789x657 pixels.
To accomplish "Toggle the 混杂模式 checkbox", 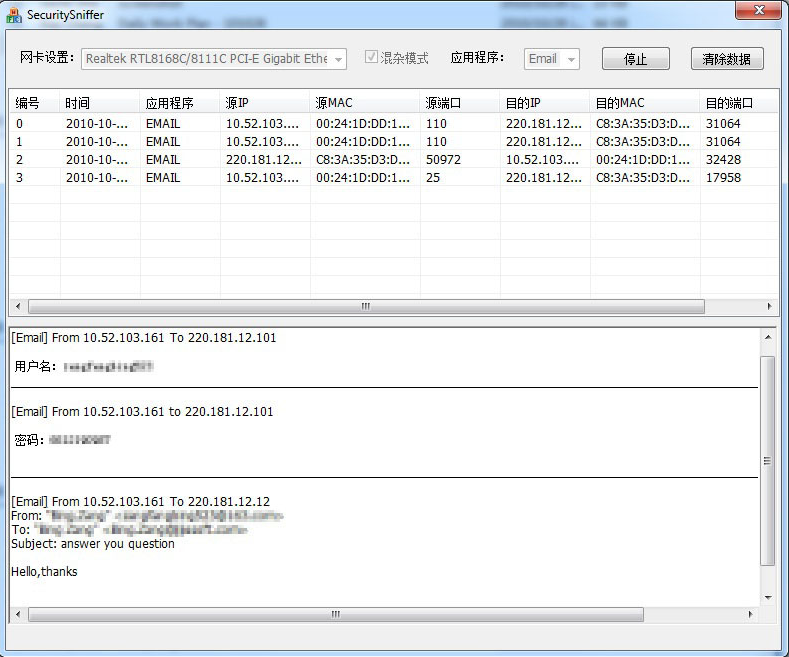I will (x=372, y=58).
